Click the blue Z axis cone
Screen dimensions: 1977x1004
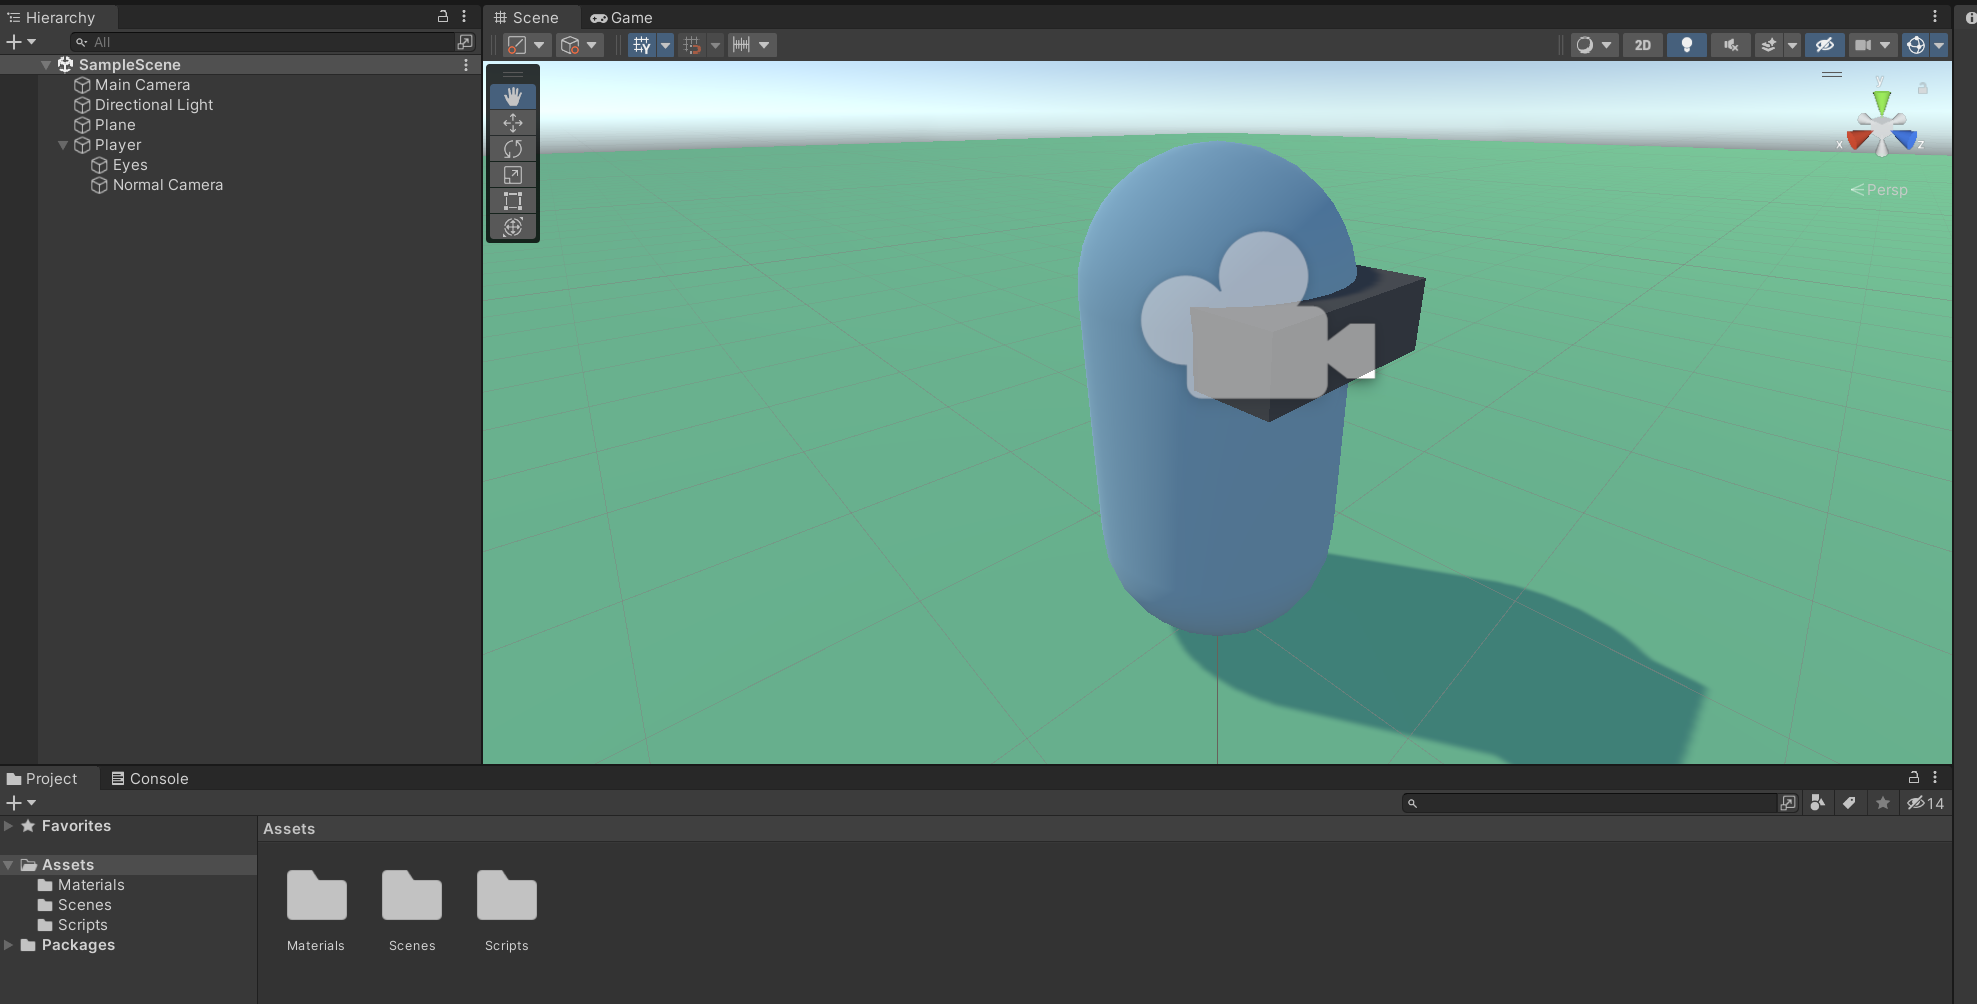coord(1906,139)
